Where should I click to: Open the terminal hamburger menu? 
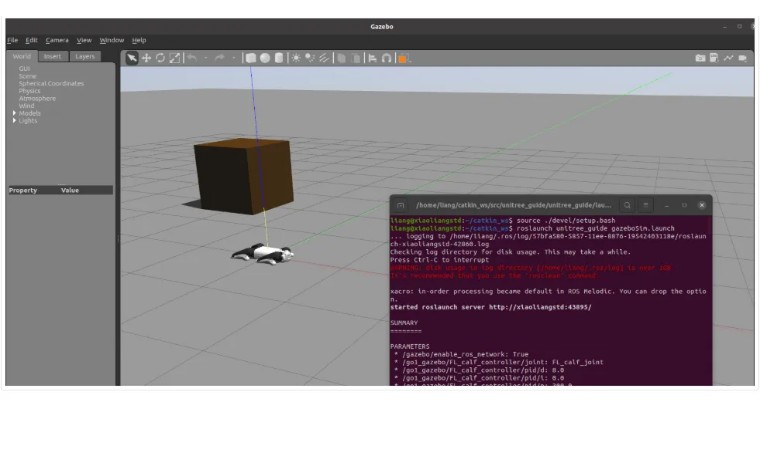click(646, 205)
